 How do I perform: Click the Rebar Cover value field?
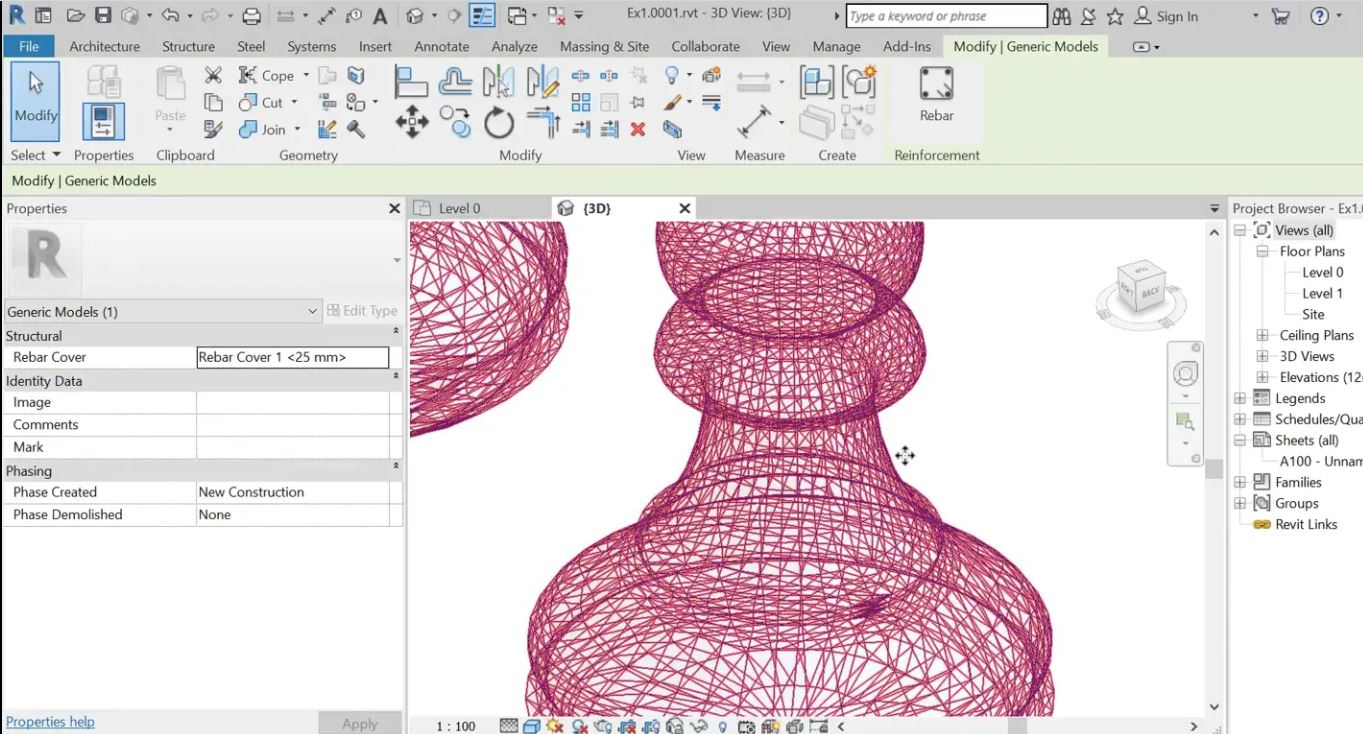pos(292,357)
